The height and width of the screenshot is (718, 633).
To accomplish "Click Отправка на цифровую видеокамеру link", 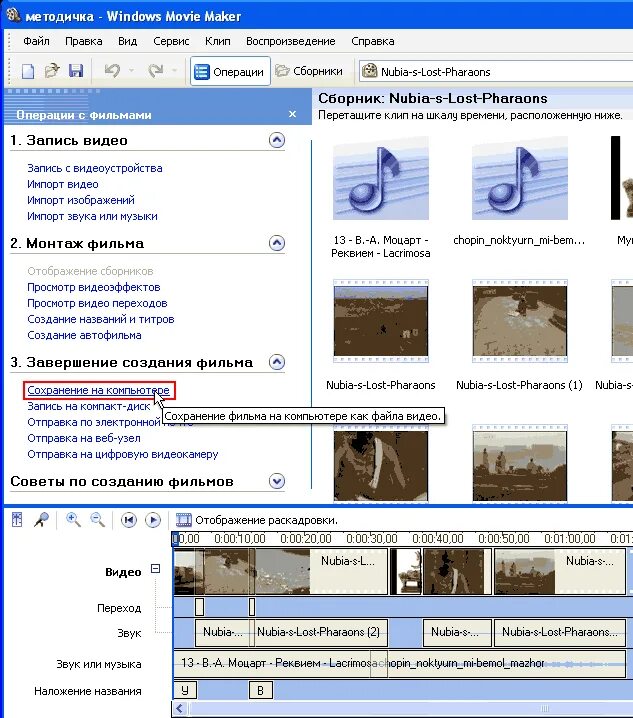I will point(123,454).
